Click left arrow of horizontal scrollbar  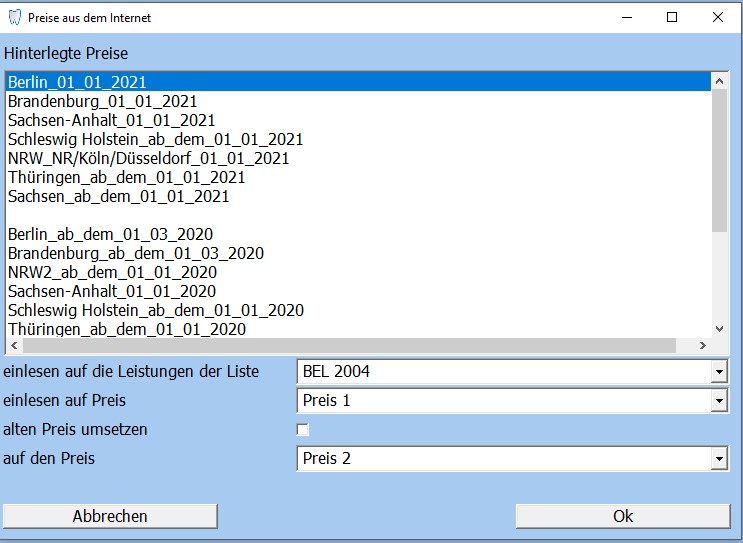(13, 345)
